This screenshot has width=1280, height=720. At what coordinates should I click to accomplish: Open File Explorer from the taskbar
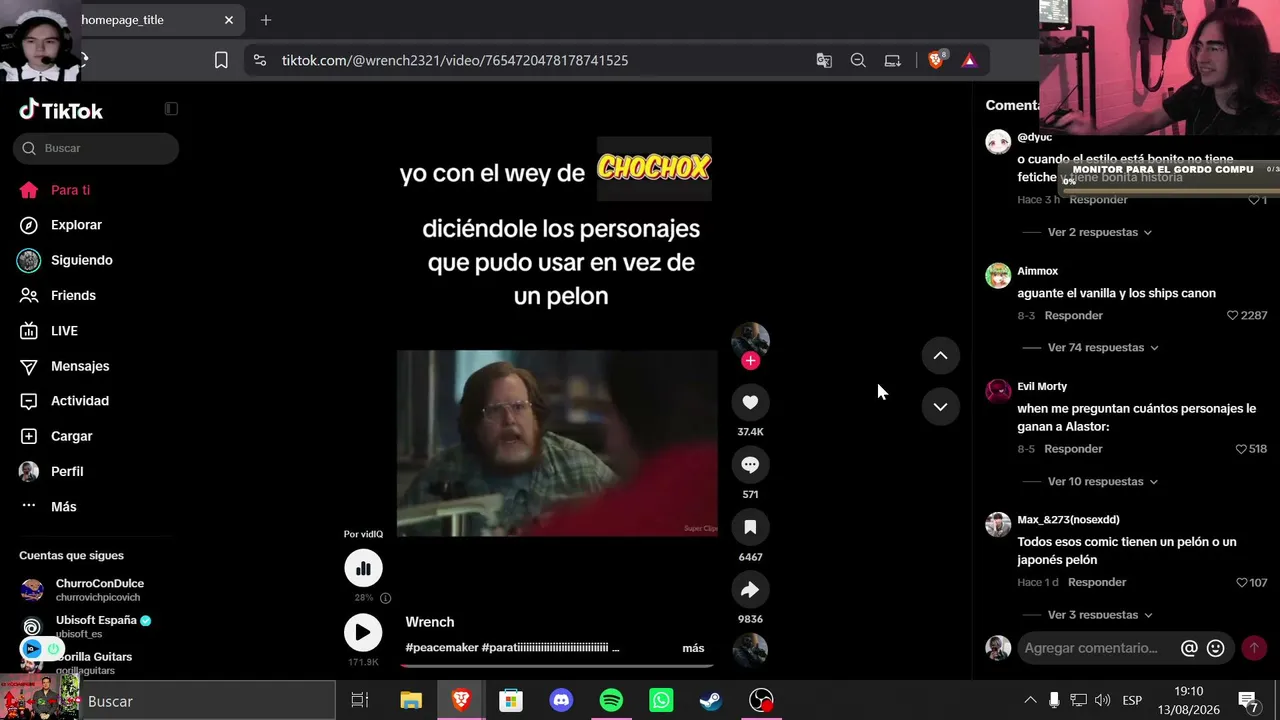click(x=411, y=700)
